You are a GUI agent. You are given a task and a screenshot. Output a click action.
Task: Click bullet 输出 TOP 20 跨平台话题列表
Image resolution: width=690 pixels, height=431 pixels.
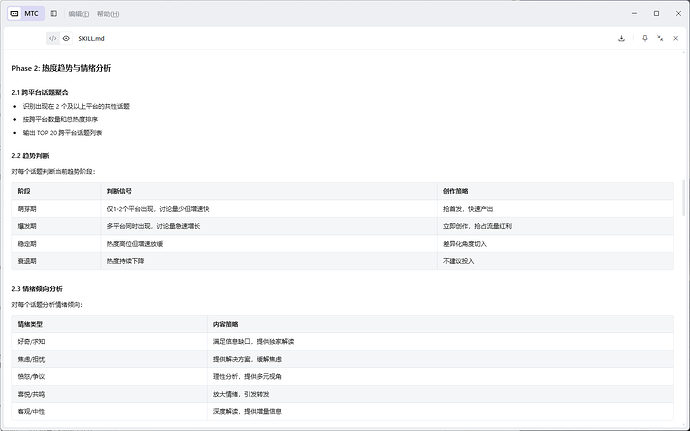(x=62, y=133)
